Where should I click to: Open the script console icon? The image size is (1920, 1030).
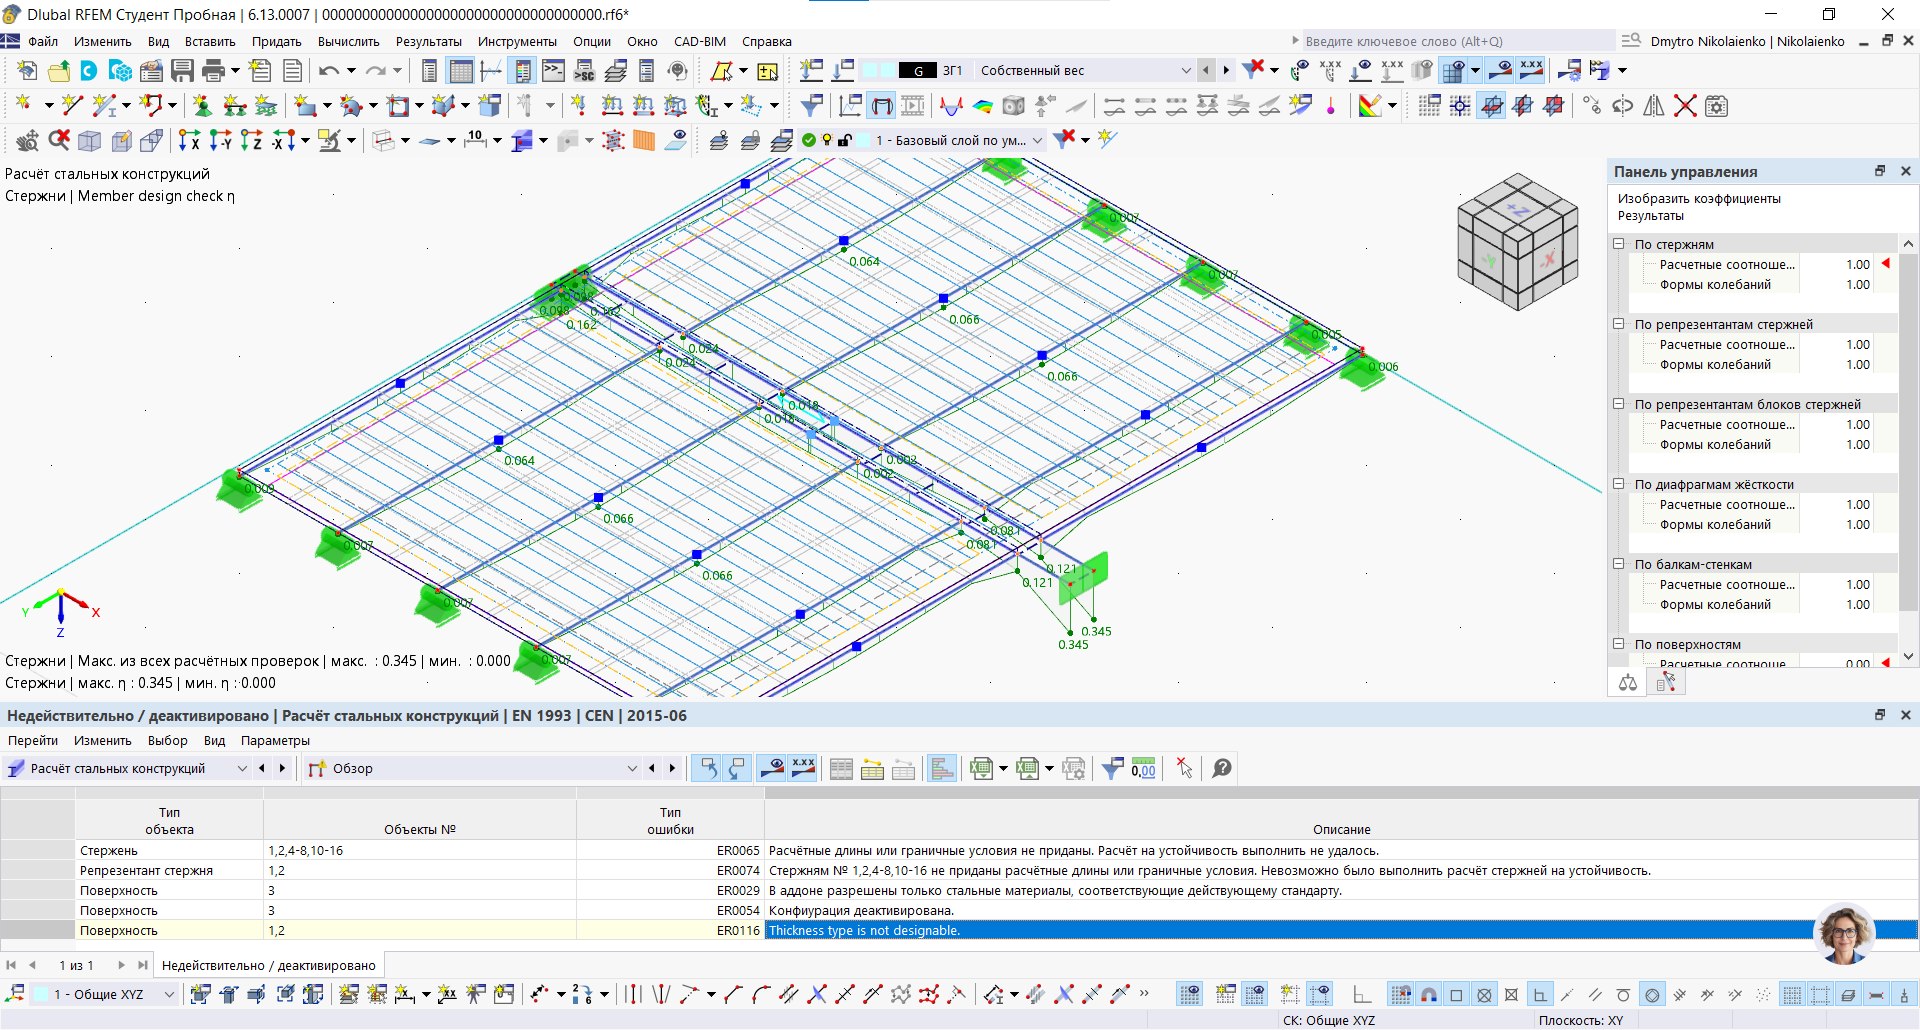[553, 71]
